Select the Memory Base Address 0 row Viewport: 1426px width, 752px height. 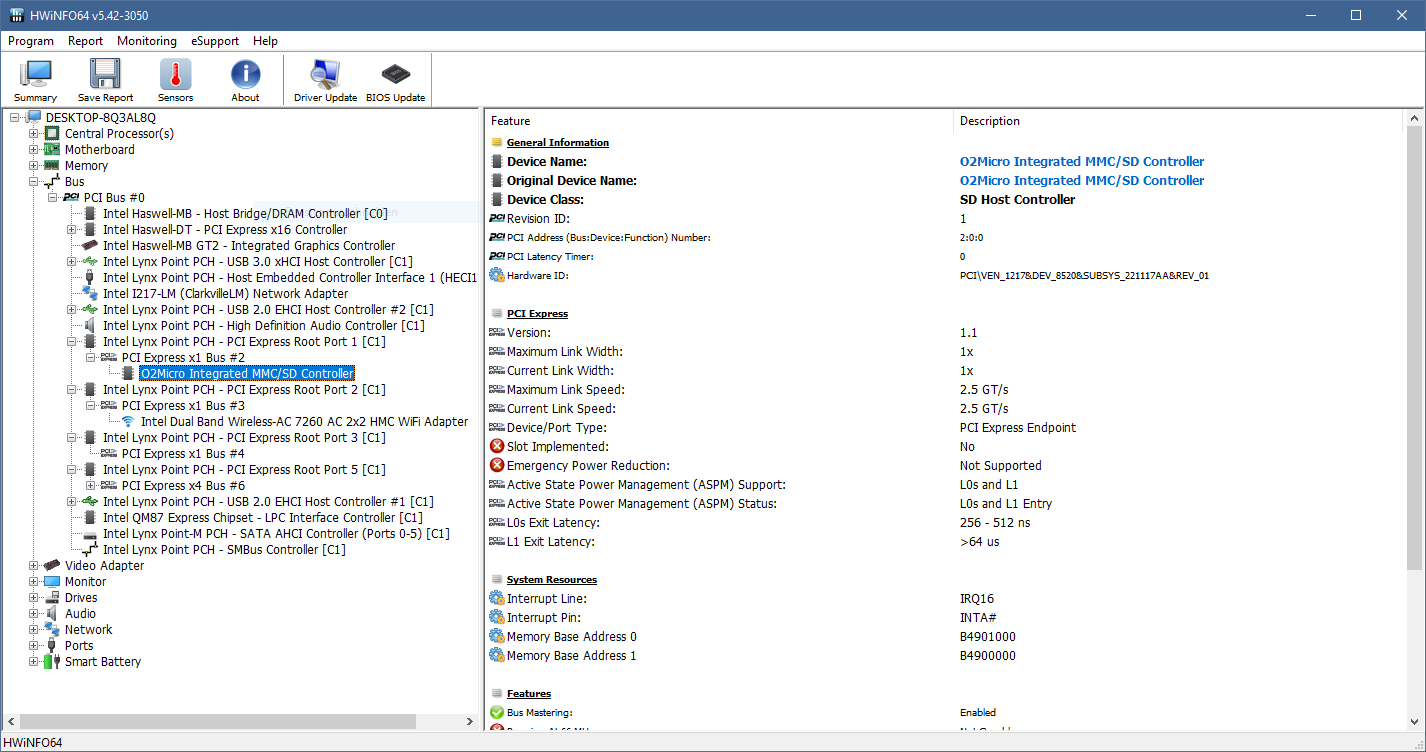pyautogui.click(x=945, y=637)
